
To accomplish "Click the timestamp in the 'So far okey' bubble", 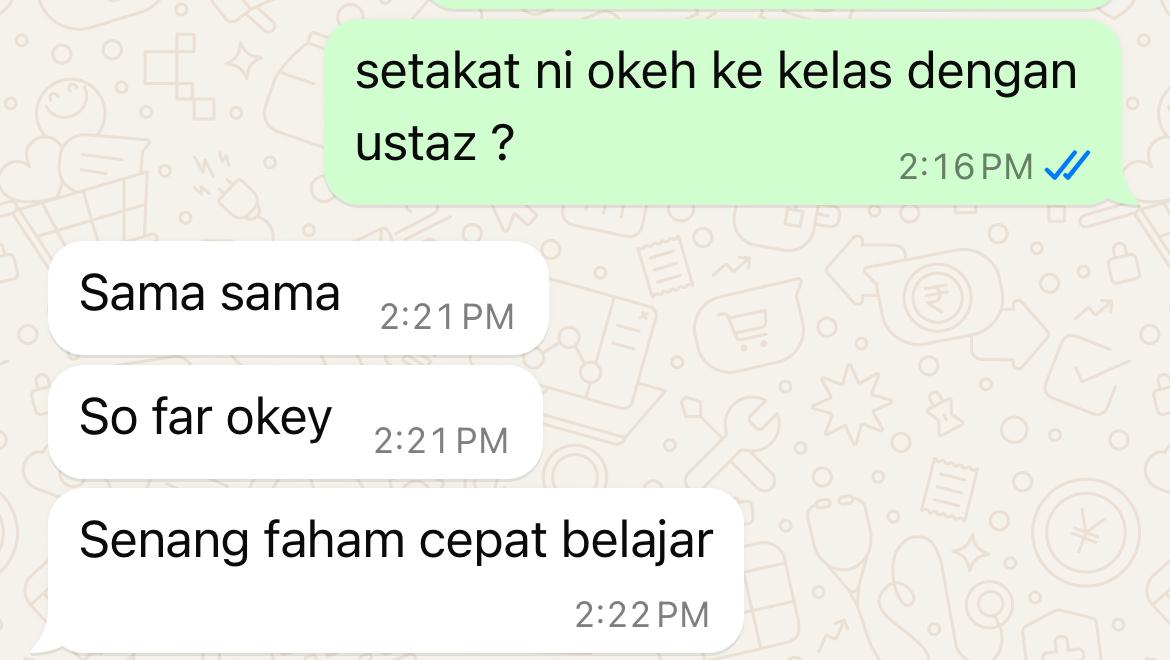I will (441, 441).
